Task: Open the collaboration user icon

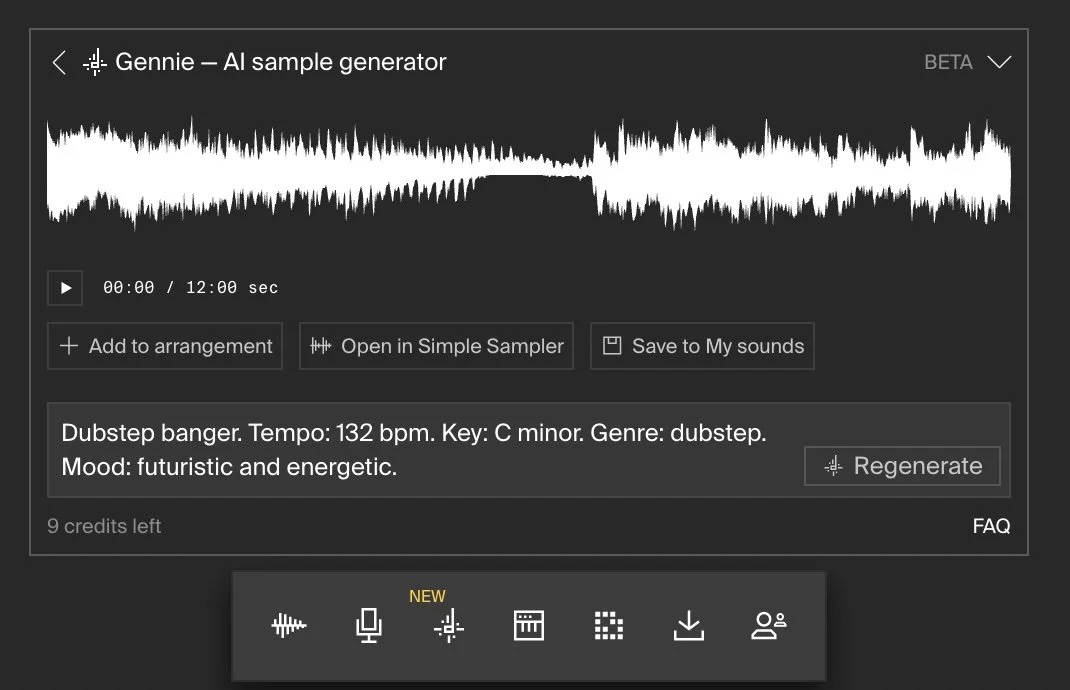Action: click(x=768, y=625)
